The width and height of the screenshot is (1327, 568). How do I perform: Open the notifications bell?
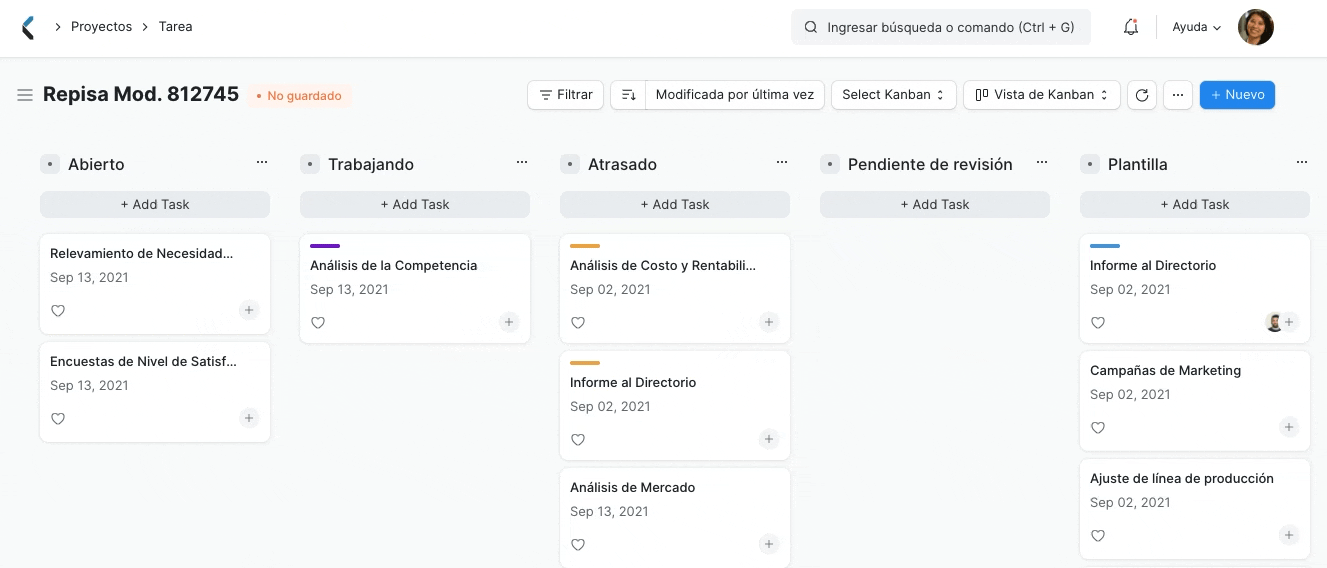click(1131, 27)
